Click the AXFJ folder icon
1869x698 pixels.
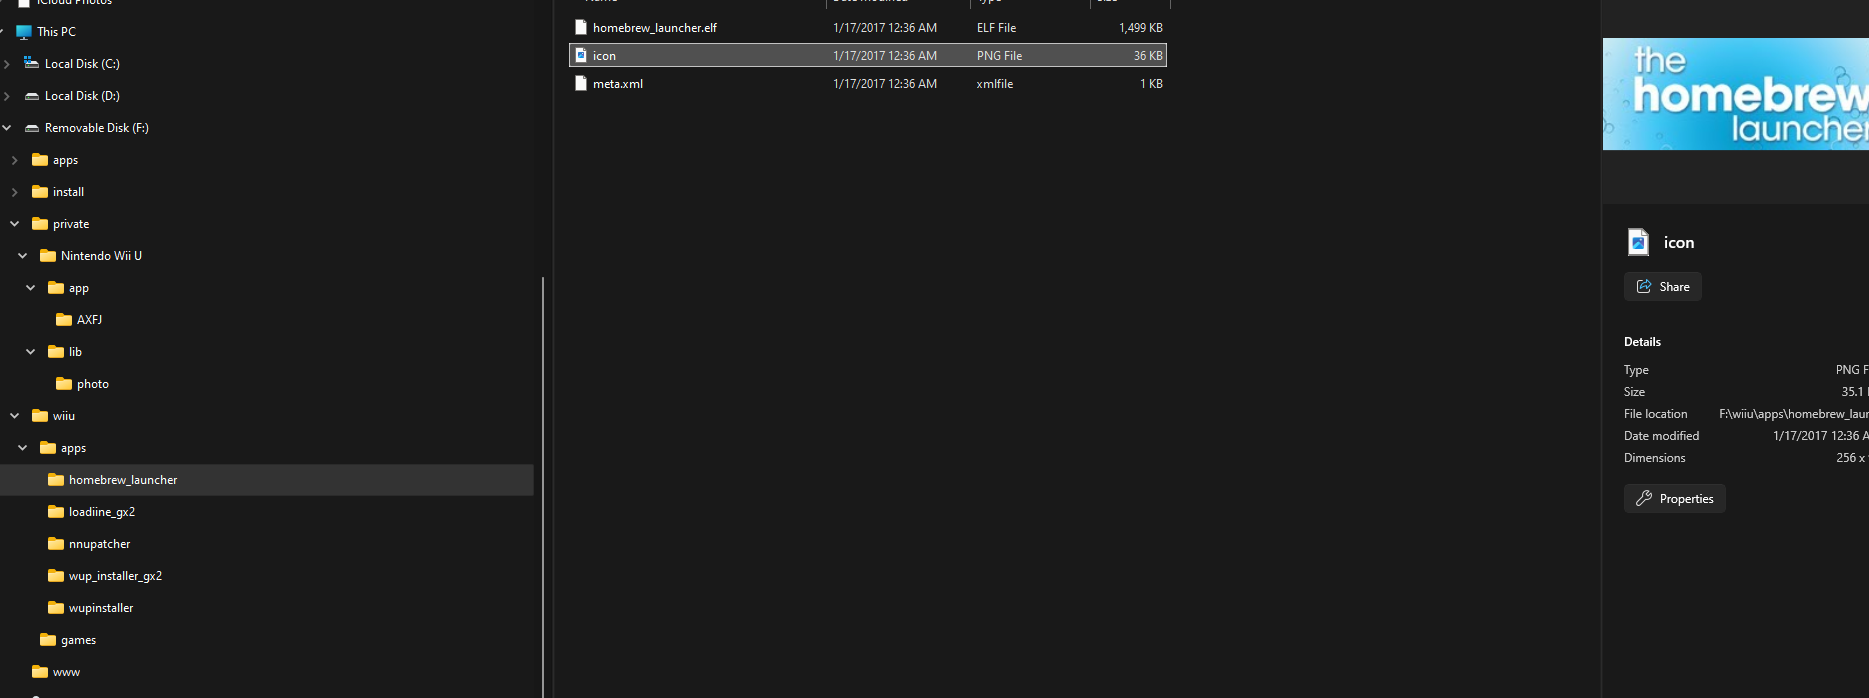click(x=64, y=319)
